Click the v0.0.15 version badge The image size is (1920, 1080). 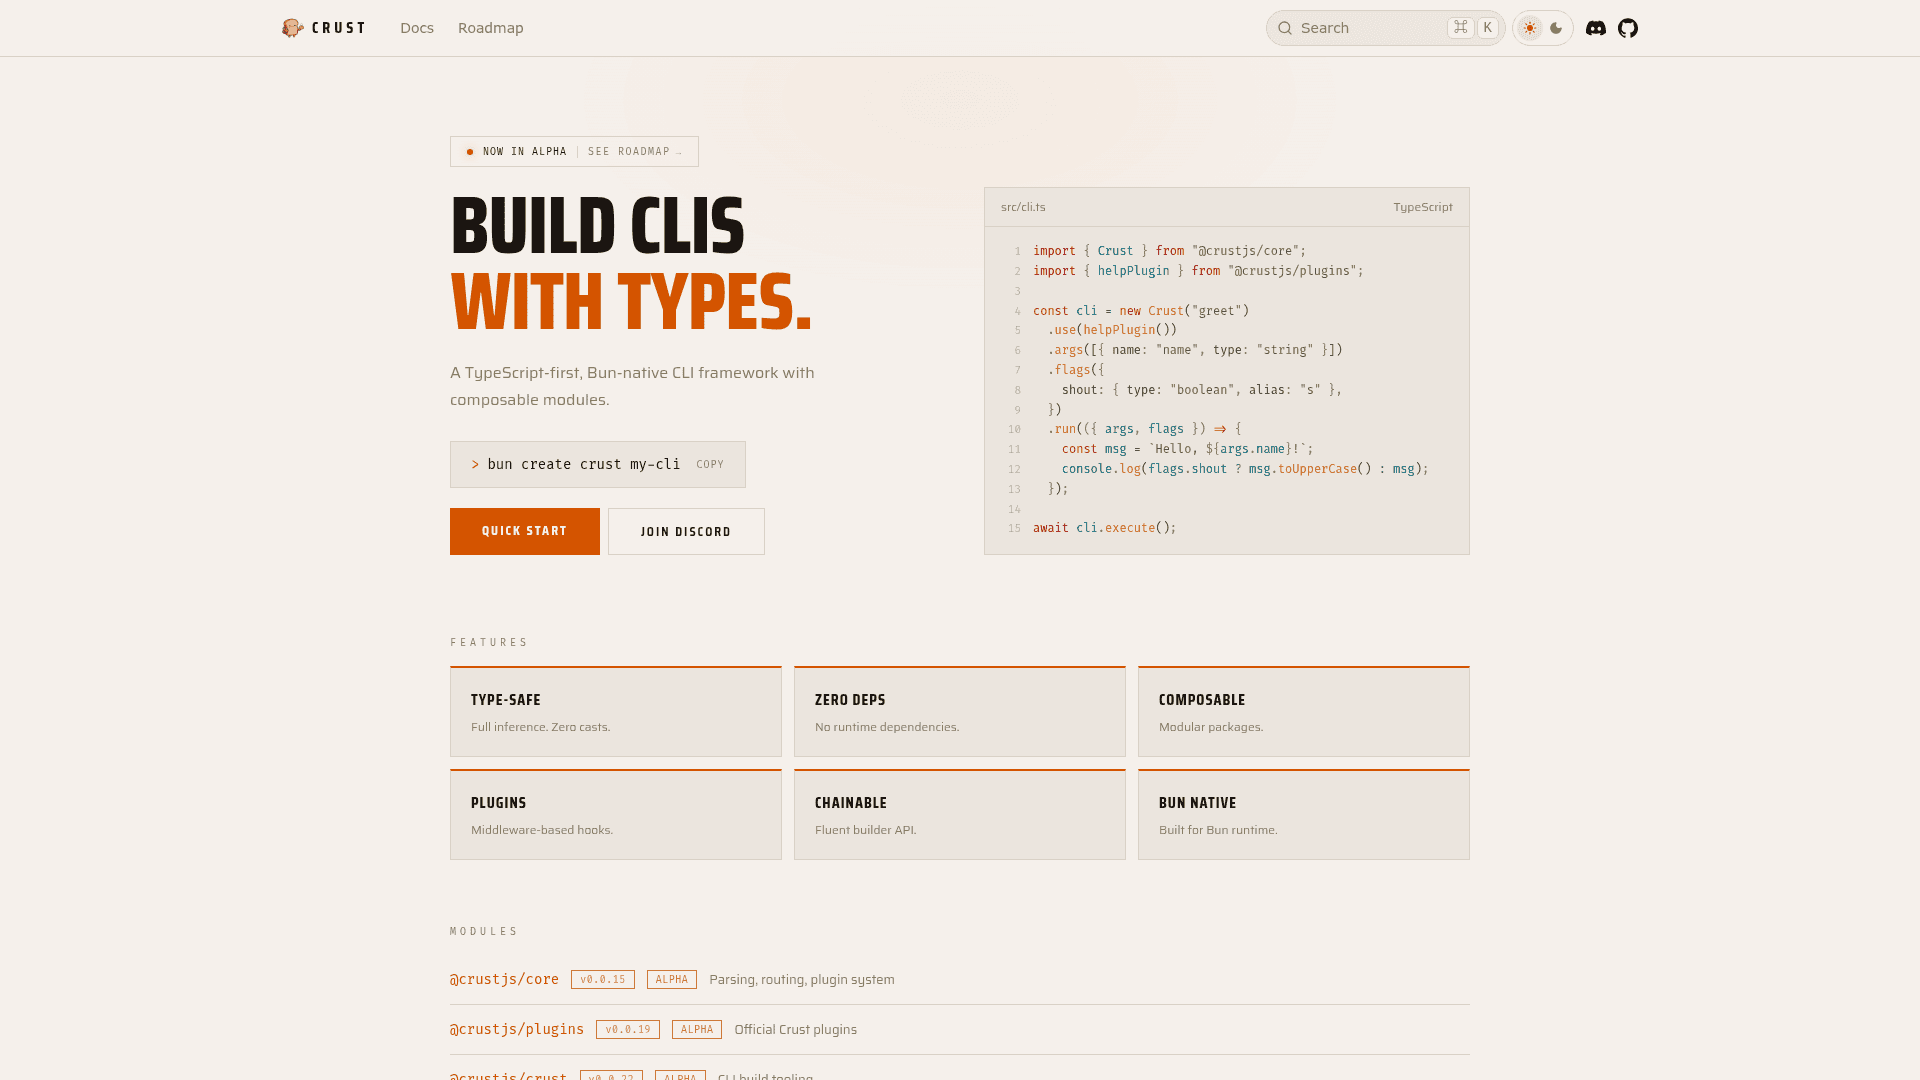click(x=602, y=980)
